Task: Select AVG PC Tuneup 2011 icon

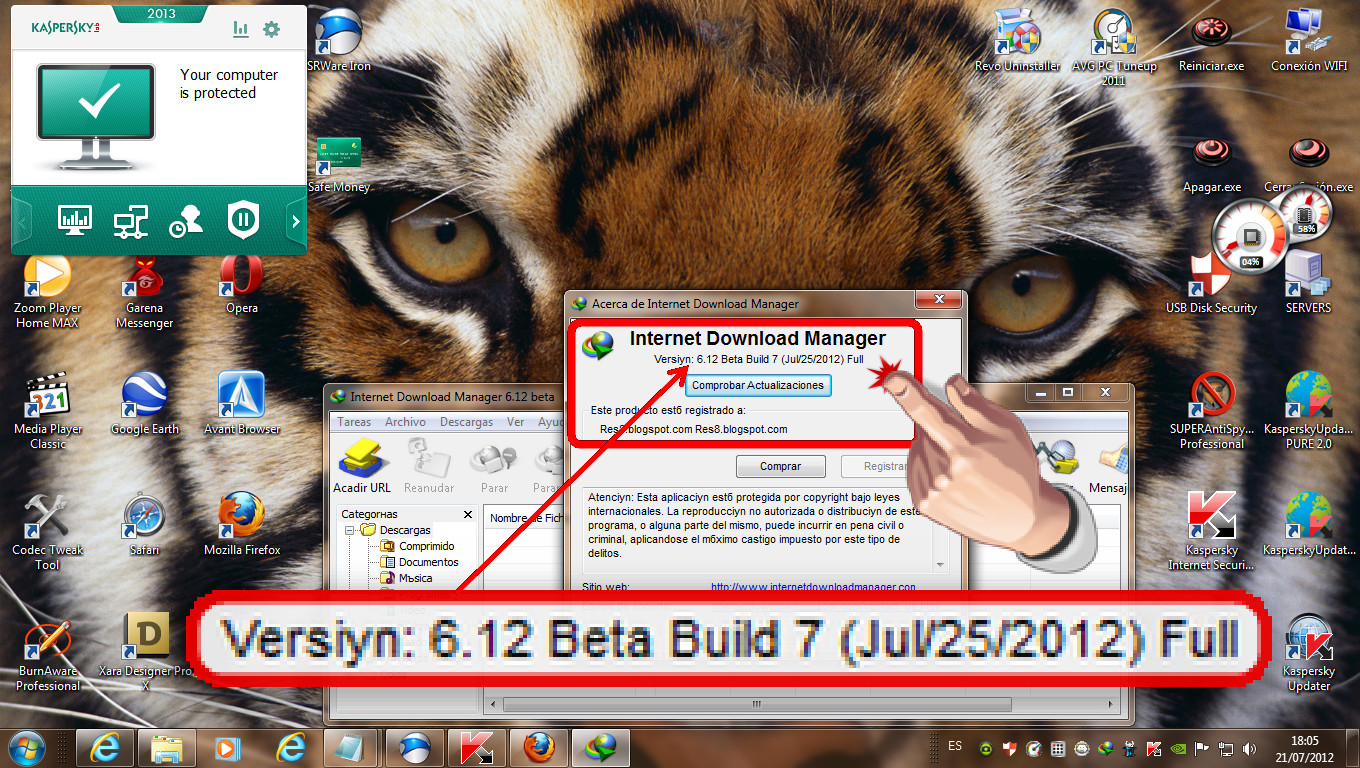Action: coord(1113,47)
